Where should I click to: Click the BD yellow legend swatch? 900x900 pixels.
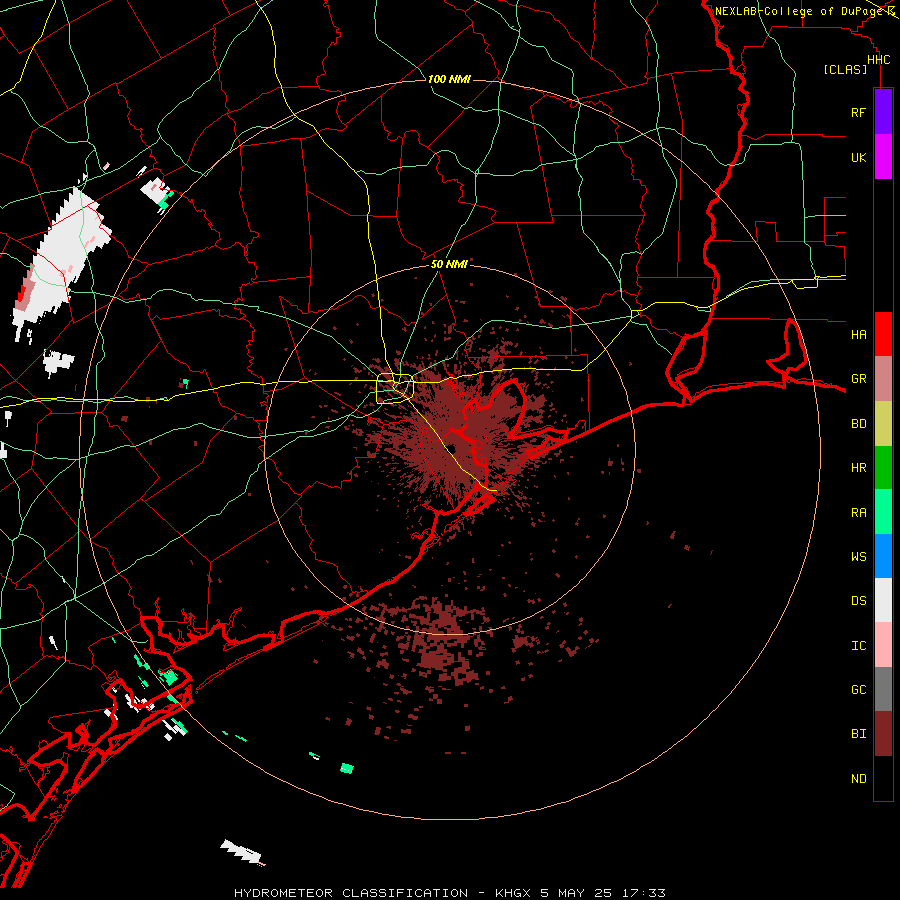[883, 423]
